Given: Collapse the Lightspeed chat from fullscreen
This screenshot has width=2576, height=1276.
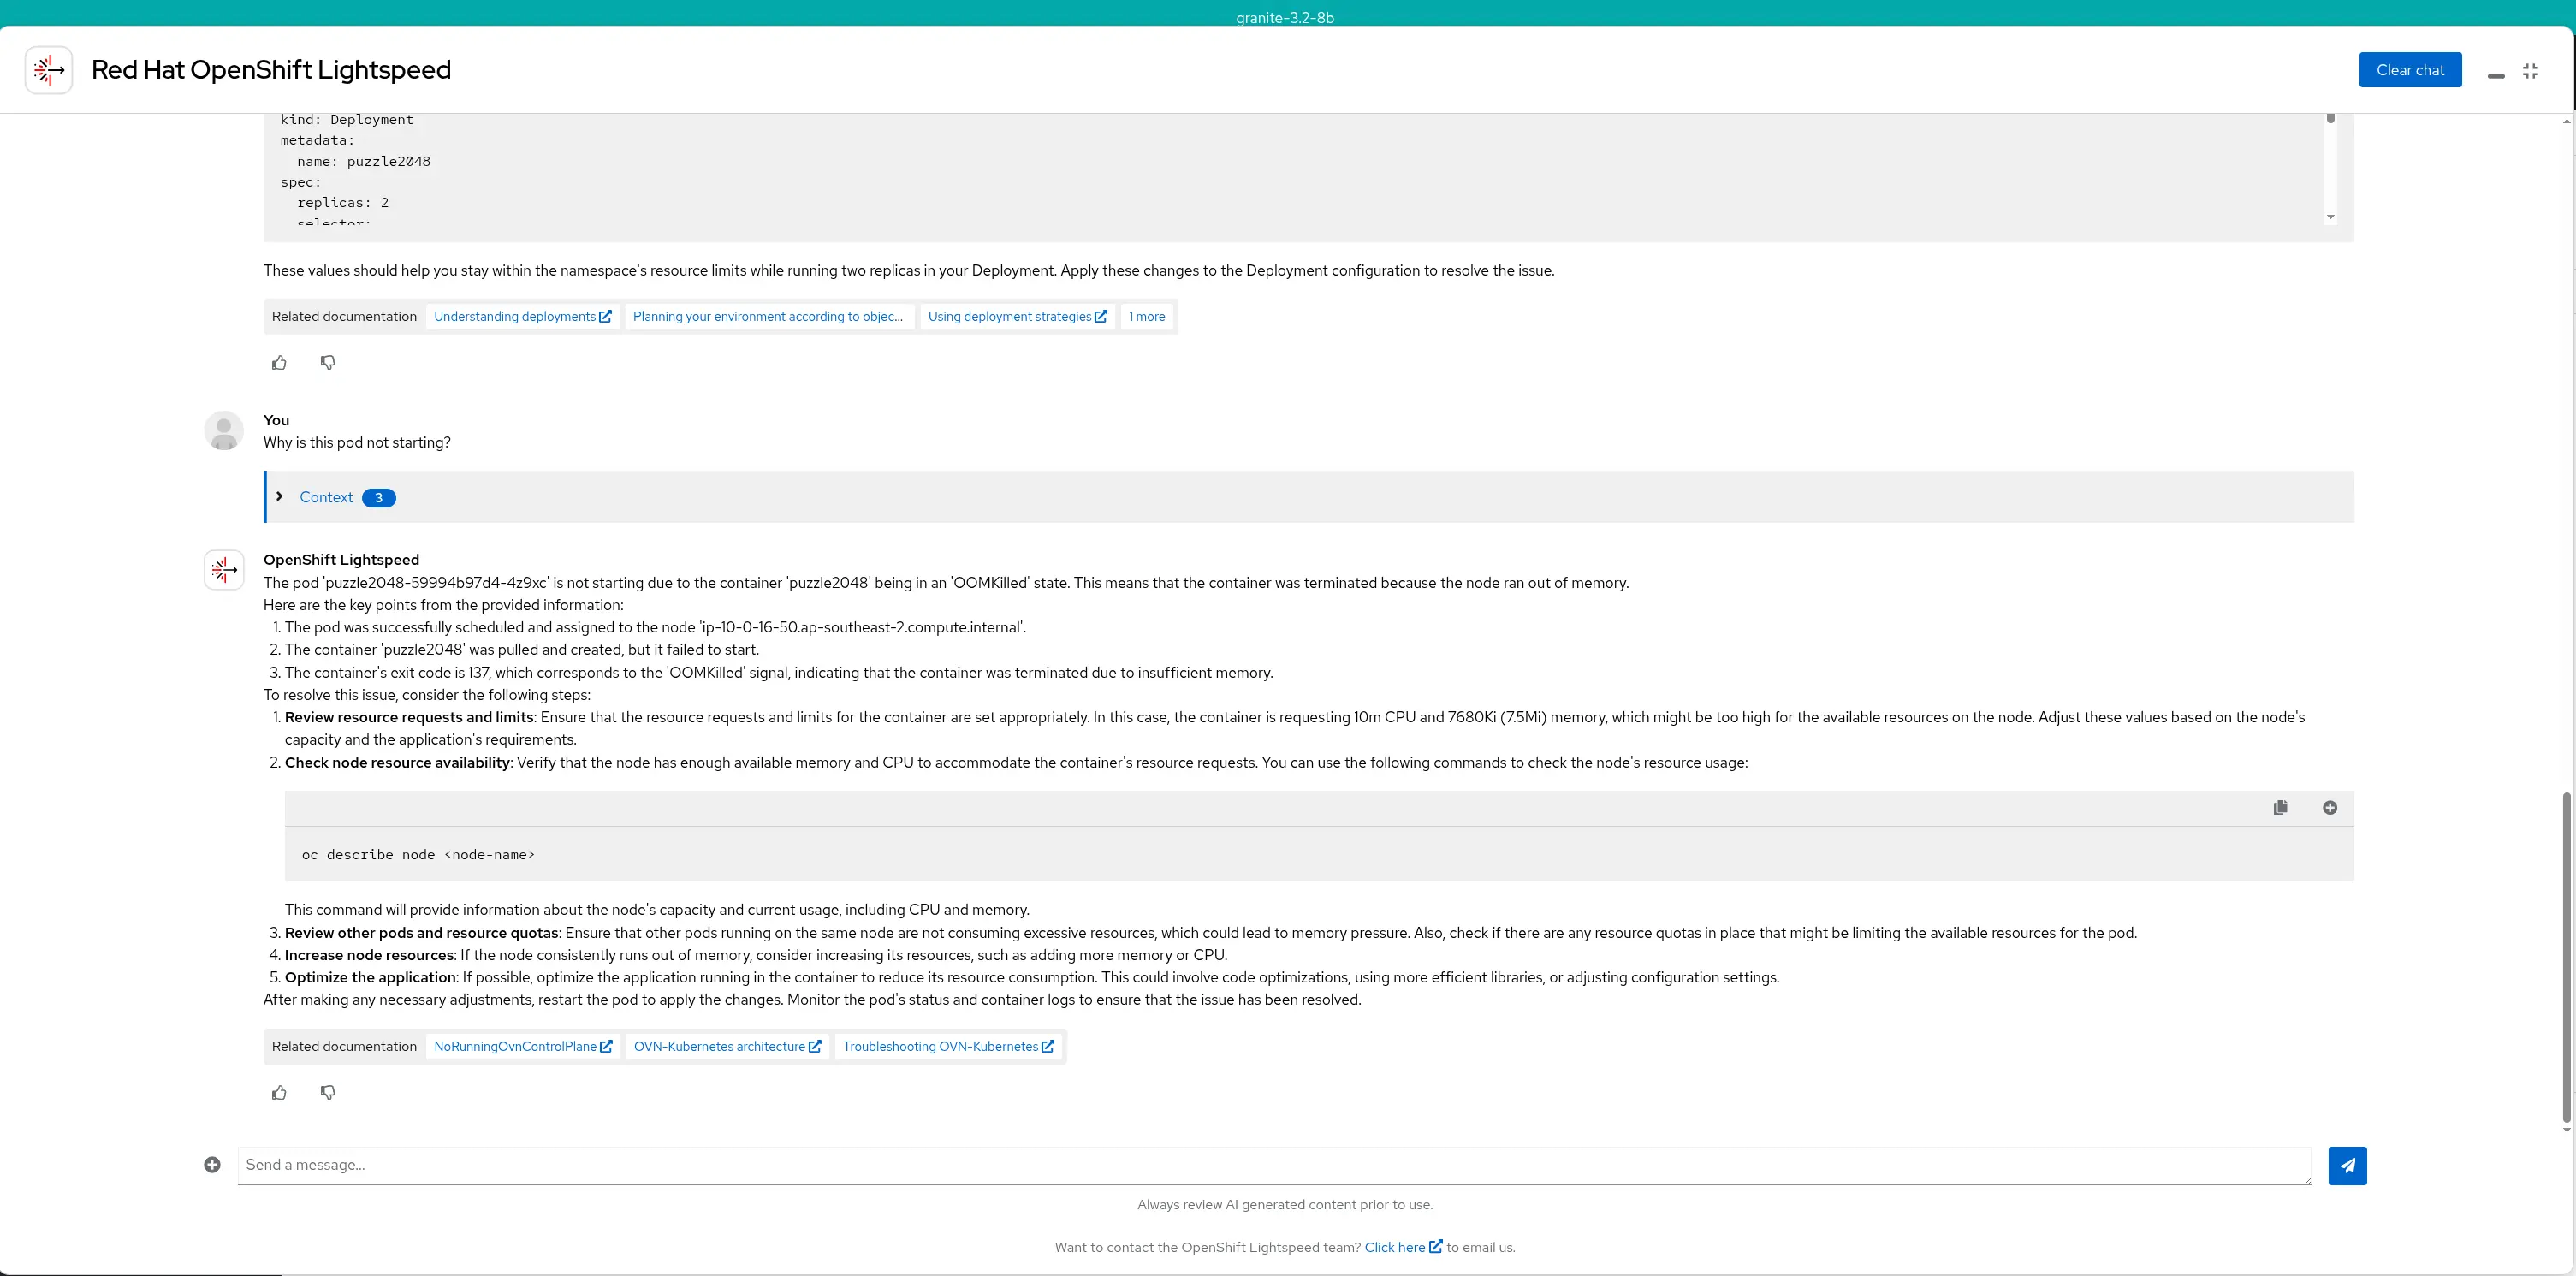Looking at the screenshot, I should pos(2531,71).
